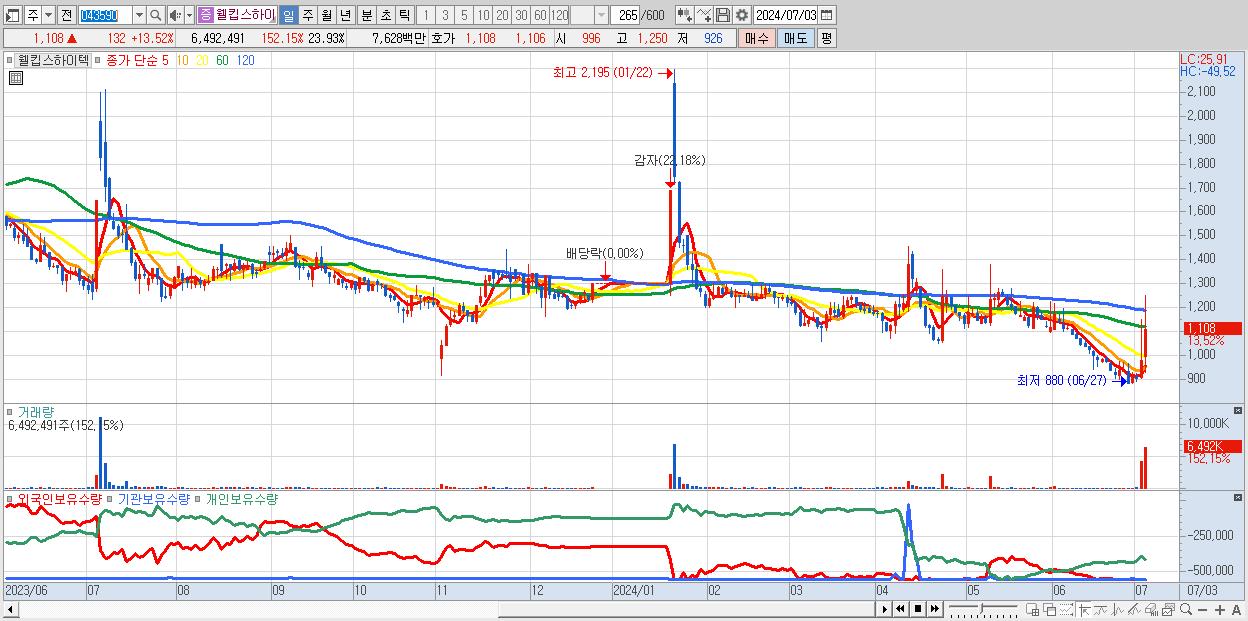Open stock search magnifier icon
Screen dimensions: 1248x621
pyautogui.click(x=156, y=15)
